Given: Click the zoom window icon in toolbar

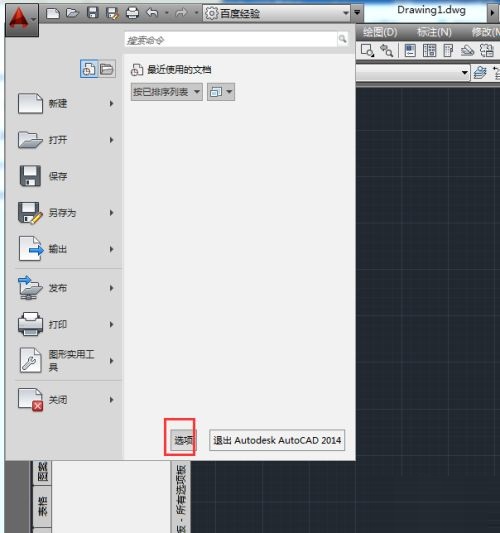Looking at the screenshot, I should (x=367, y=51).
